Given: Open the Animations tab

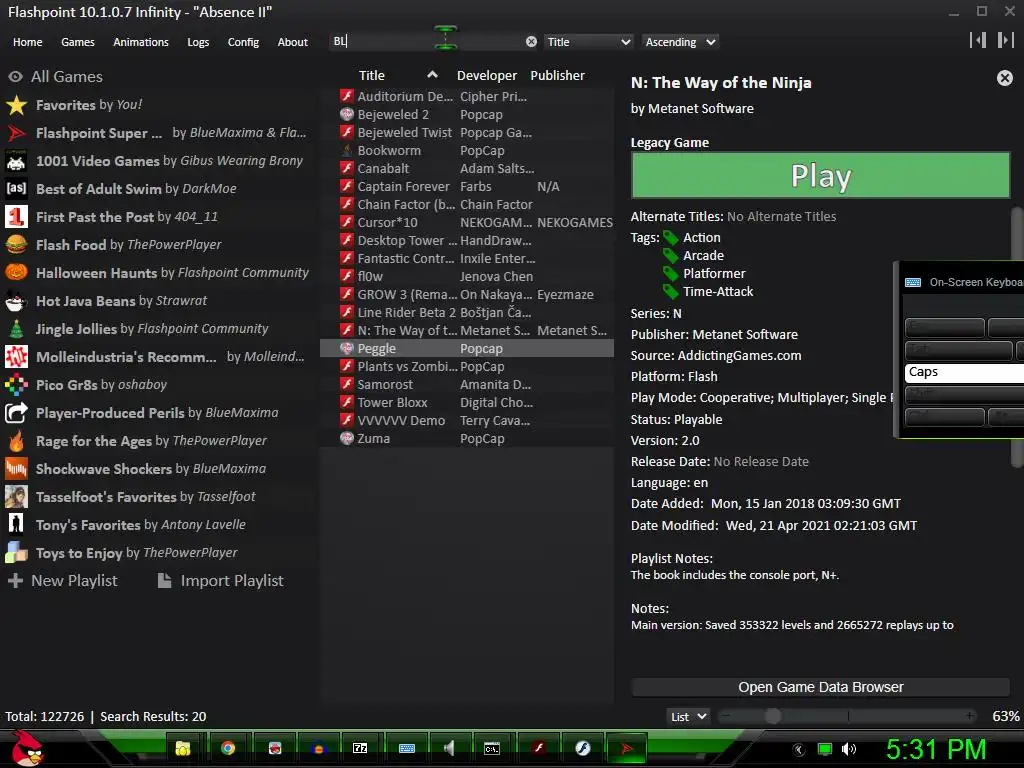Looking at the screenshot, I should tap(140, 42).
